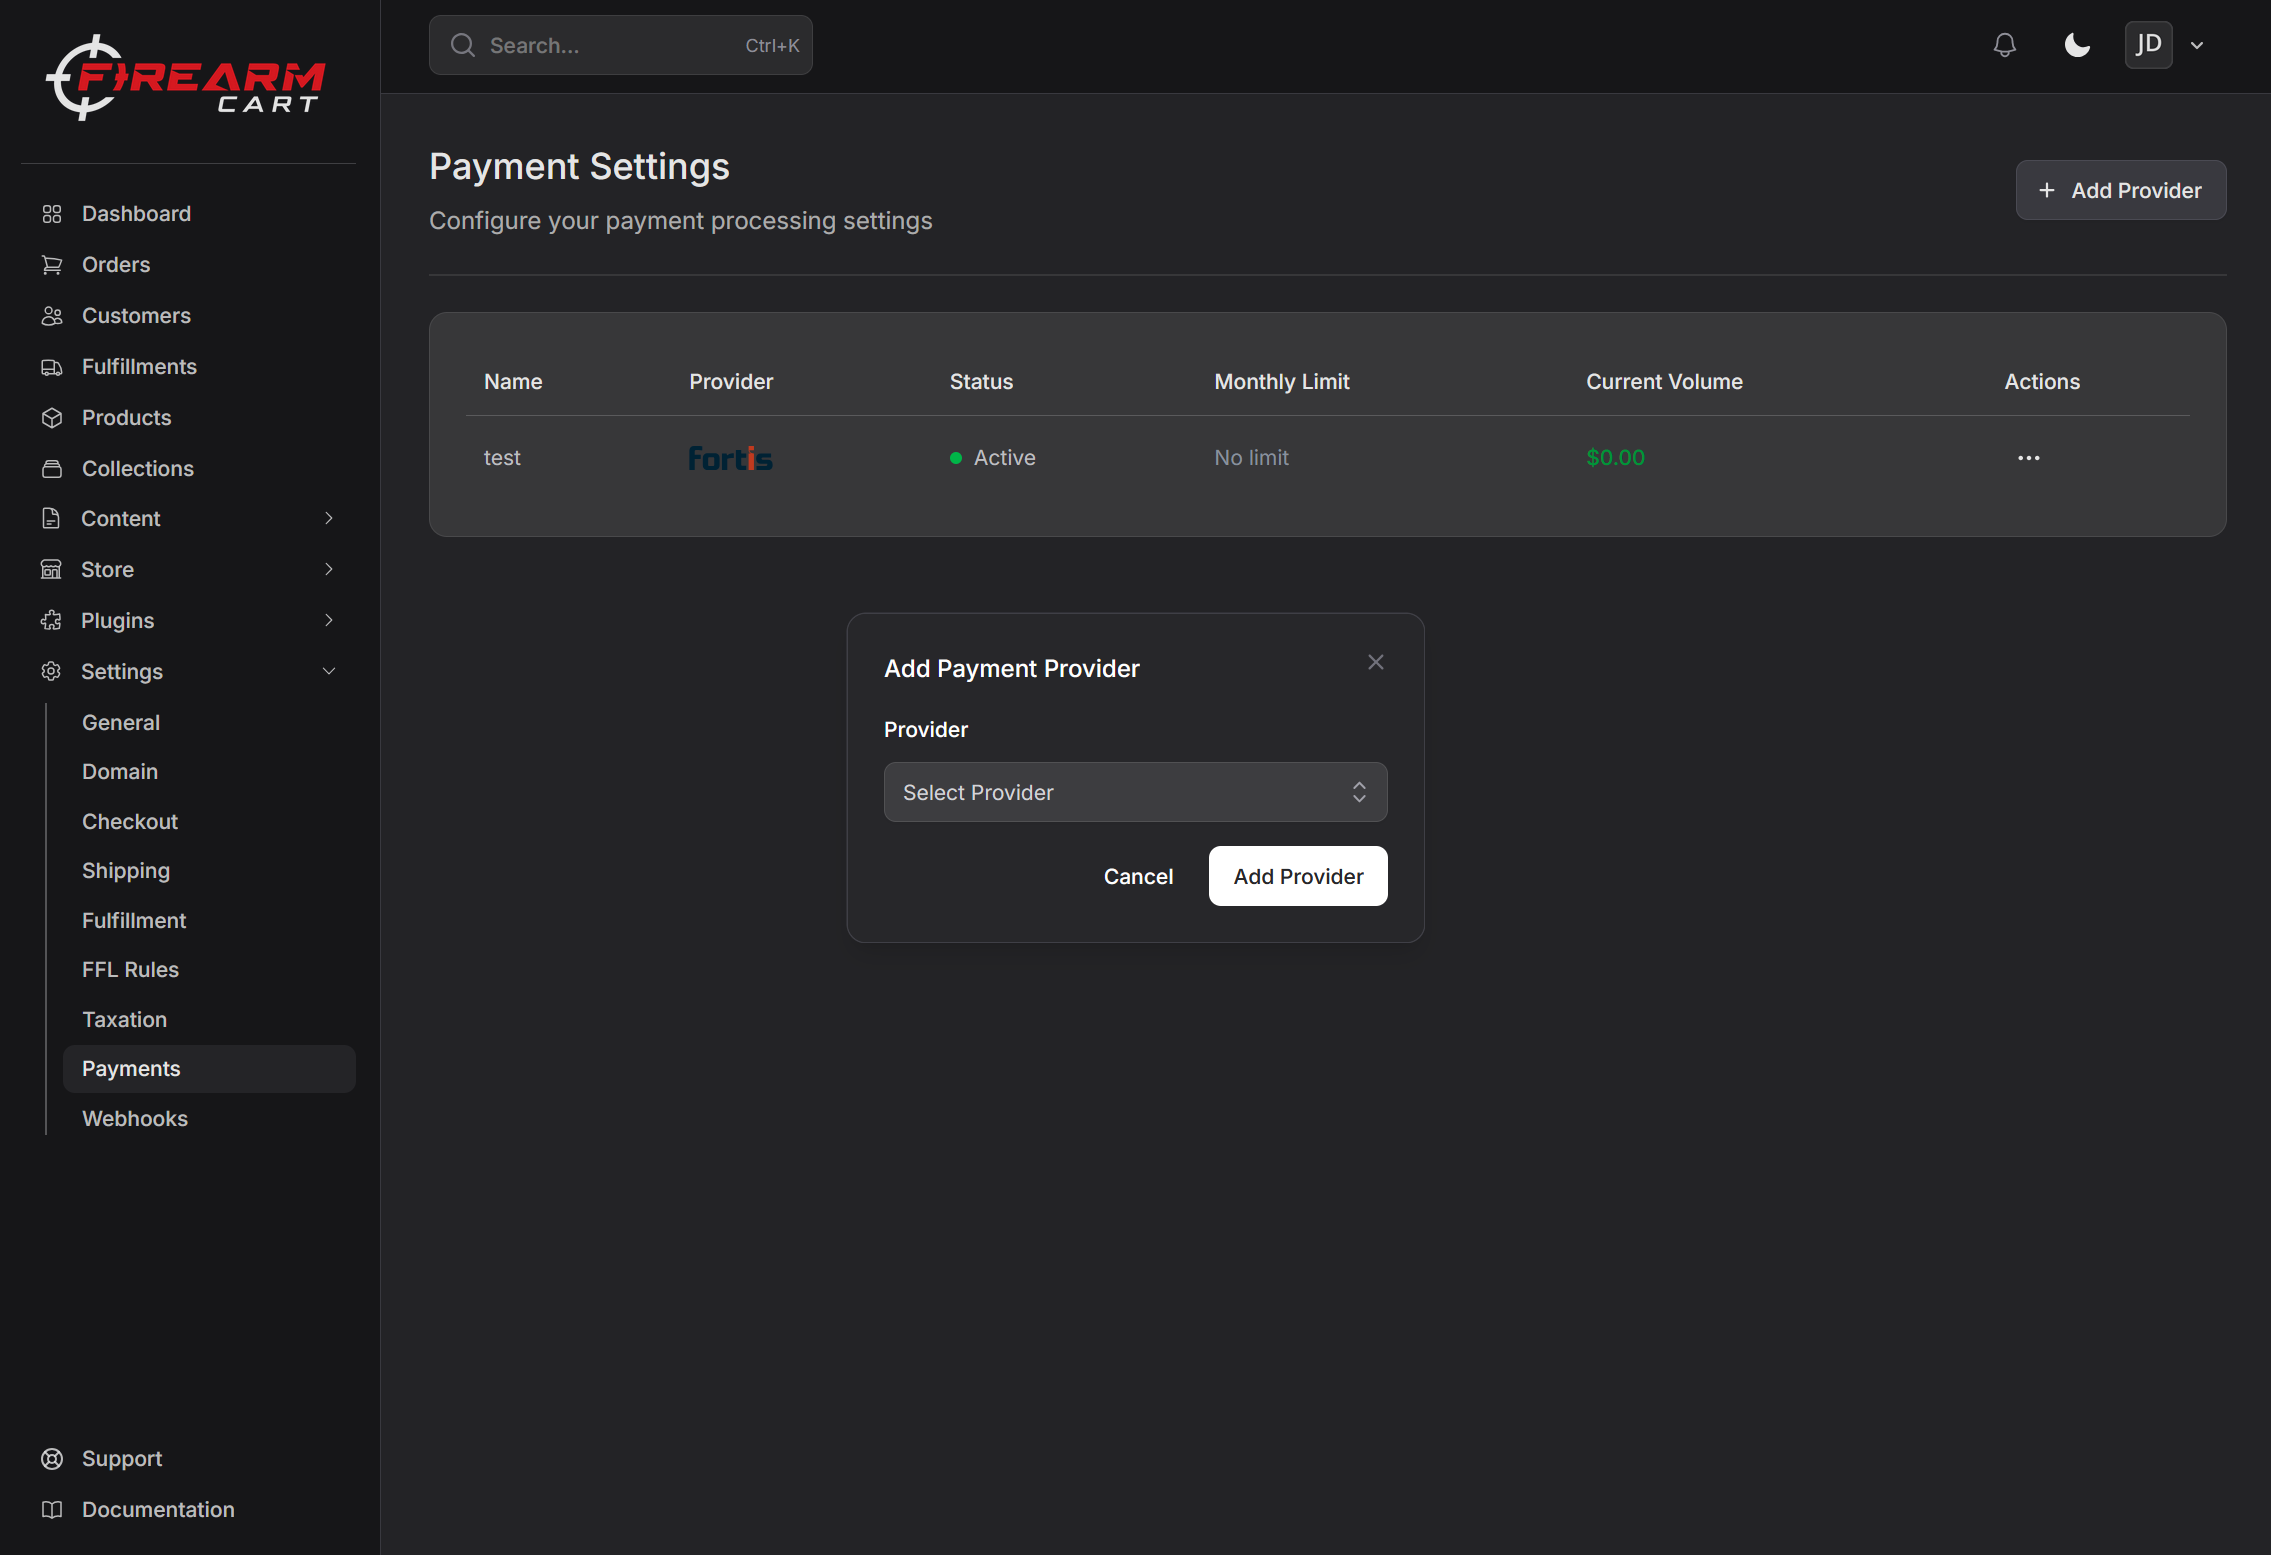The width and height of the screenshot is (2271, 1555).
Task: Click the Dashboard grid icon
Action: (x=52, y=214)
